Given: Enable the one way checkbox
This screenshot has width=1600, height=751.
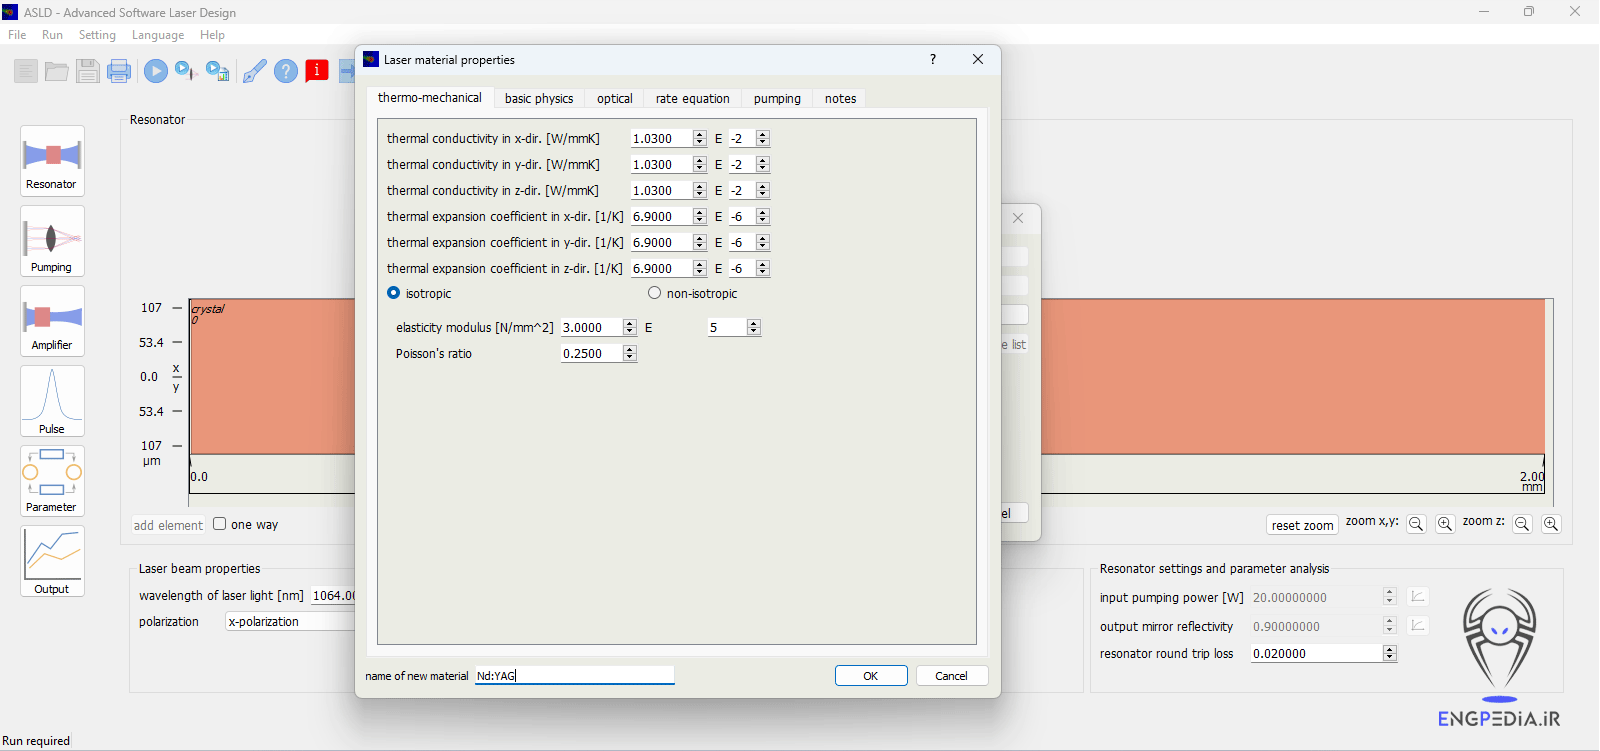Looking at the screenshot, I should click(x=220, y=524).
